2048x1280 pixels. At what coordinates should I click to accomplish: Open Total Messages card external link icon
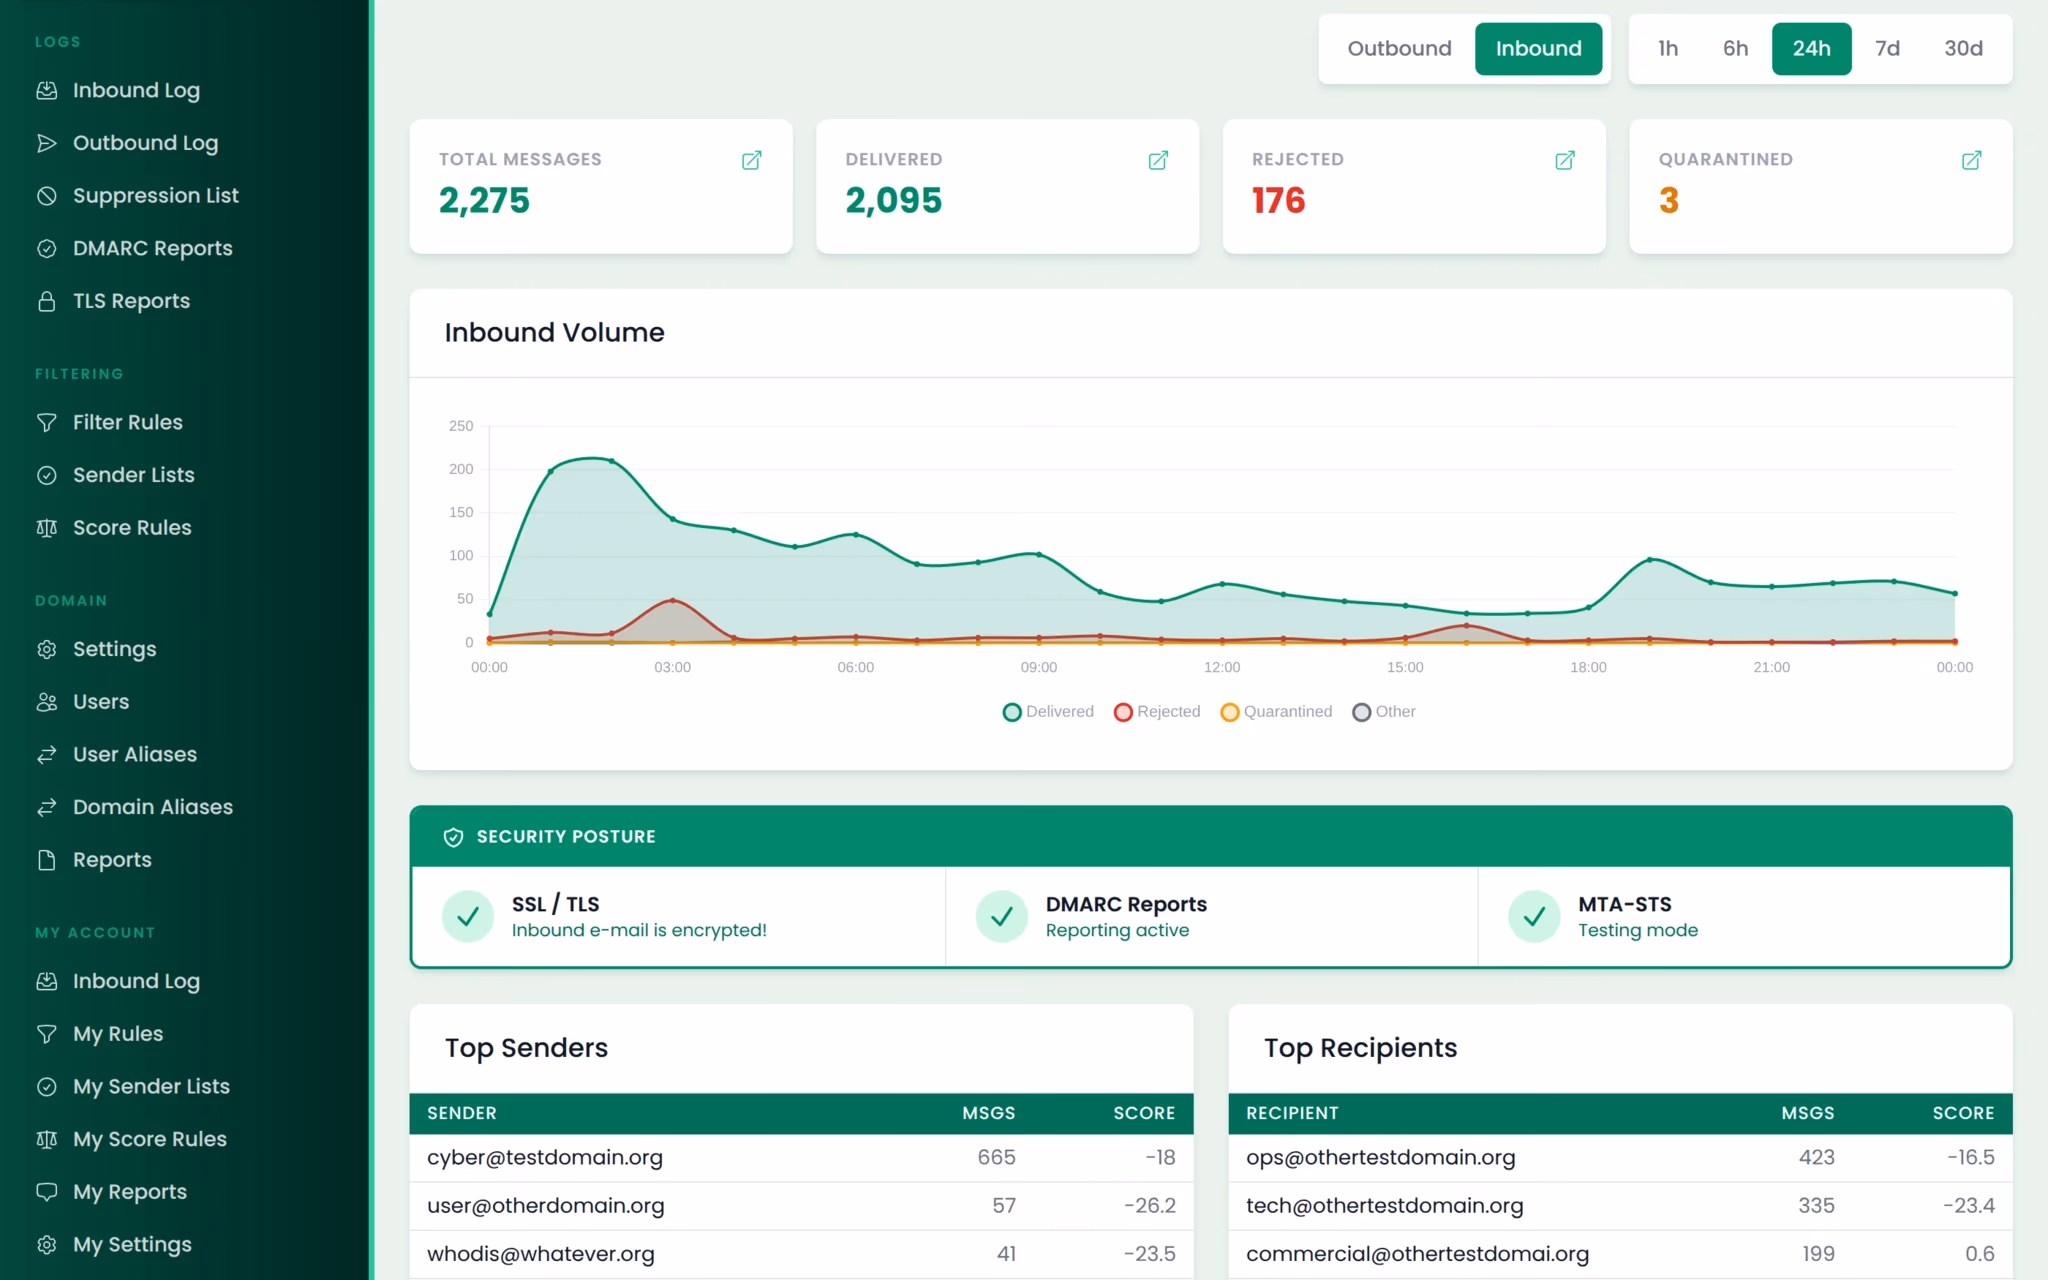pyautogui.click(x=751, y=160)
